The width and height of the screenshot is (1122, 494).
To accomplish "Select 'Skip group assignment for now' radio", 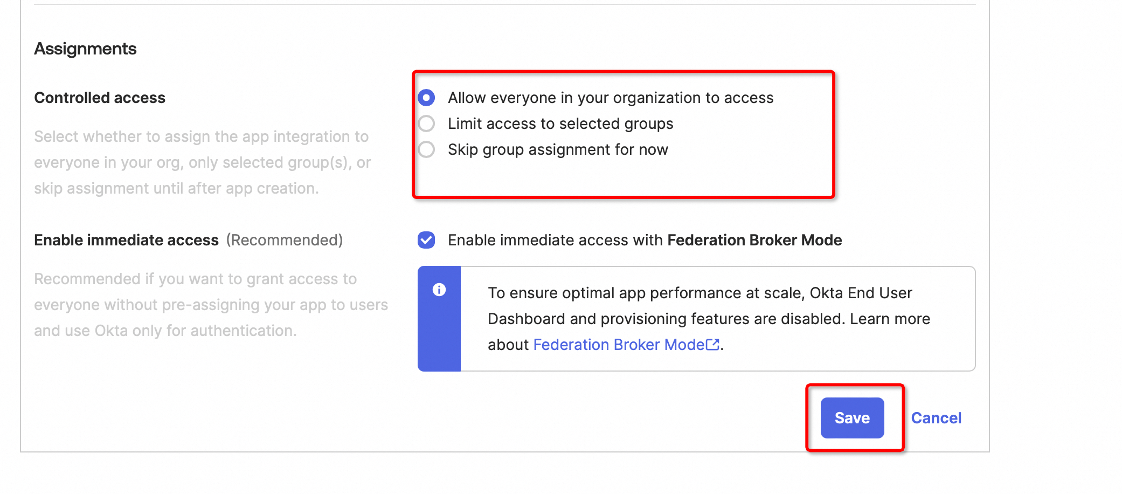I will click(x=427, y=150).
